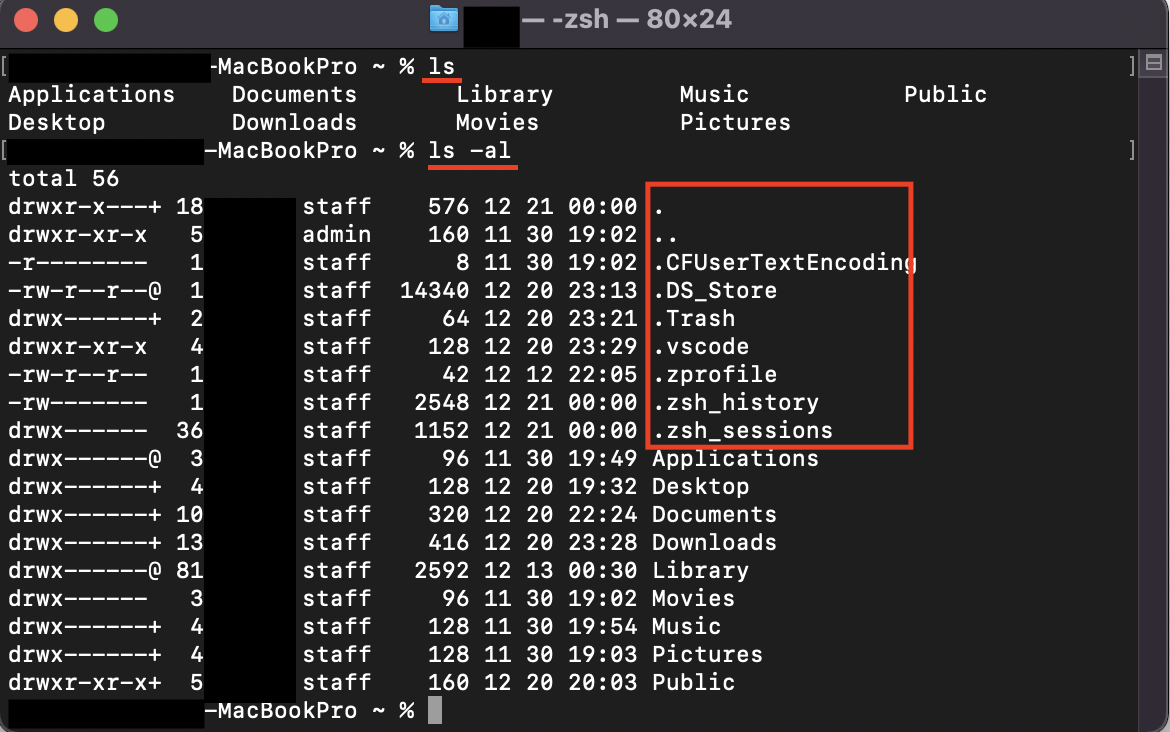The image size is (1170, 732).
Task: Zoom the window with the green button
Action: (104, 20)
